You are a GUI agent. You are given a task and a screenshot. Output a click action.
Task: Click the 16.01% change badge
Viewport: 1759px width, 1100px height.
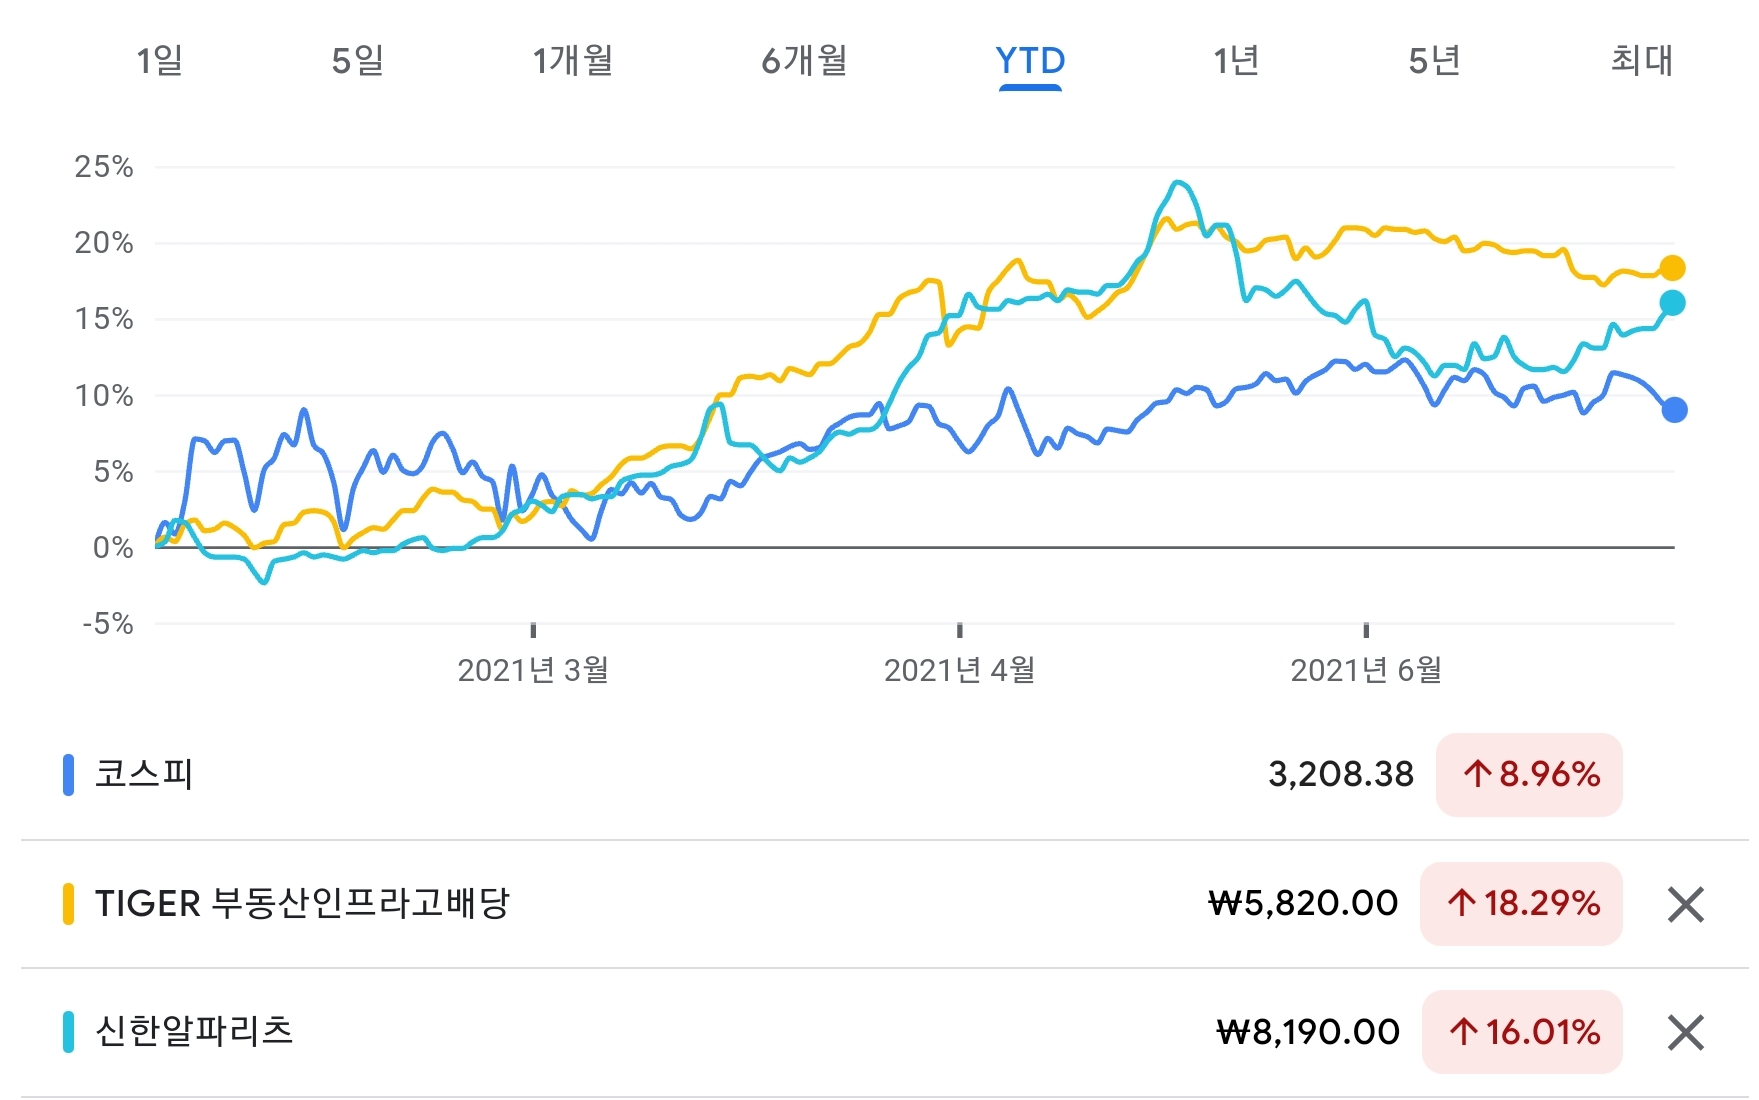click(1522, 1032)
